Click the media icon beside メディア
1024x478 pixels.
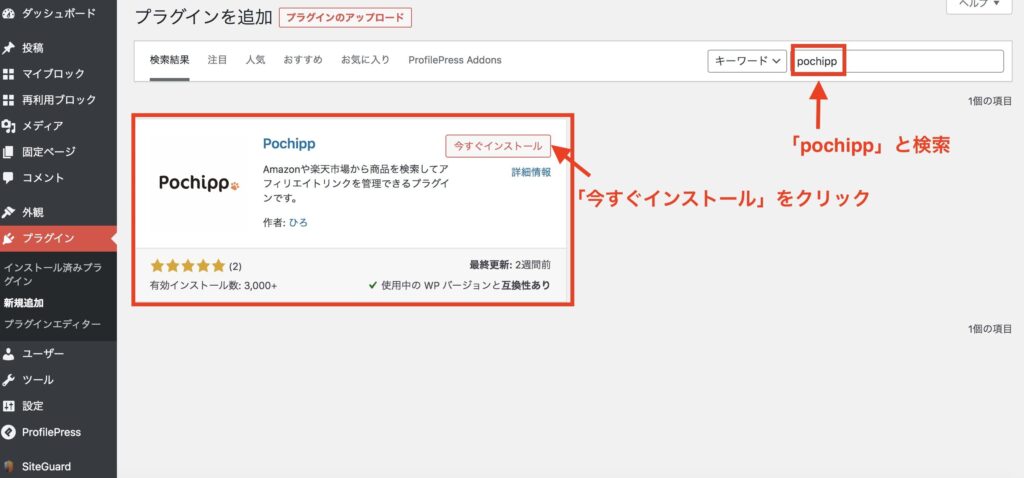8,126
